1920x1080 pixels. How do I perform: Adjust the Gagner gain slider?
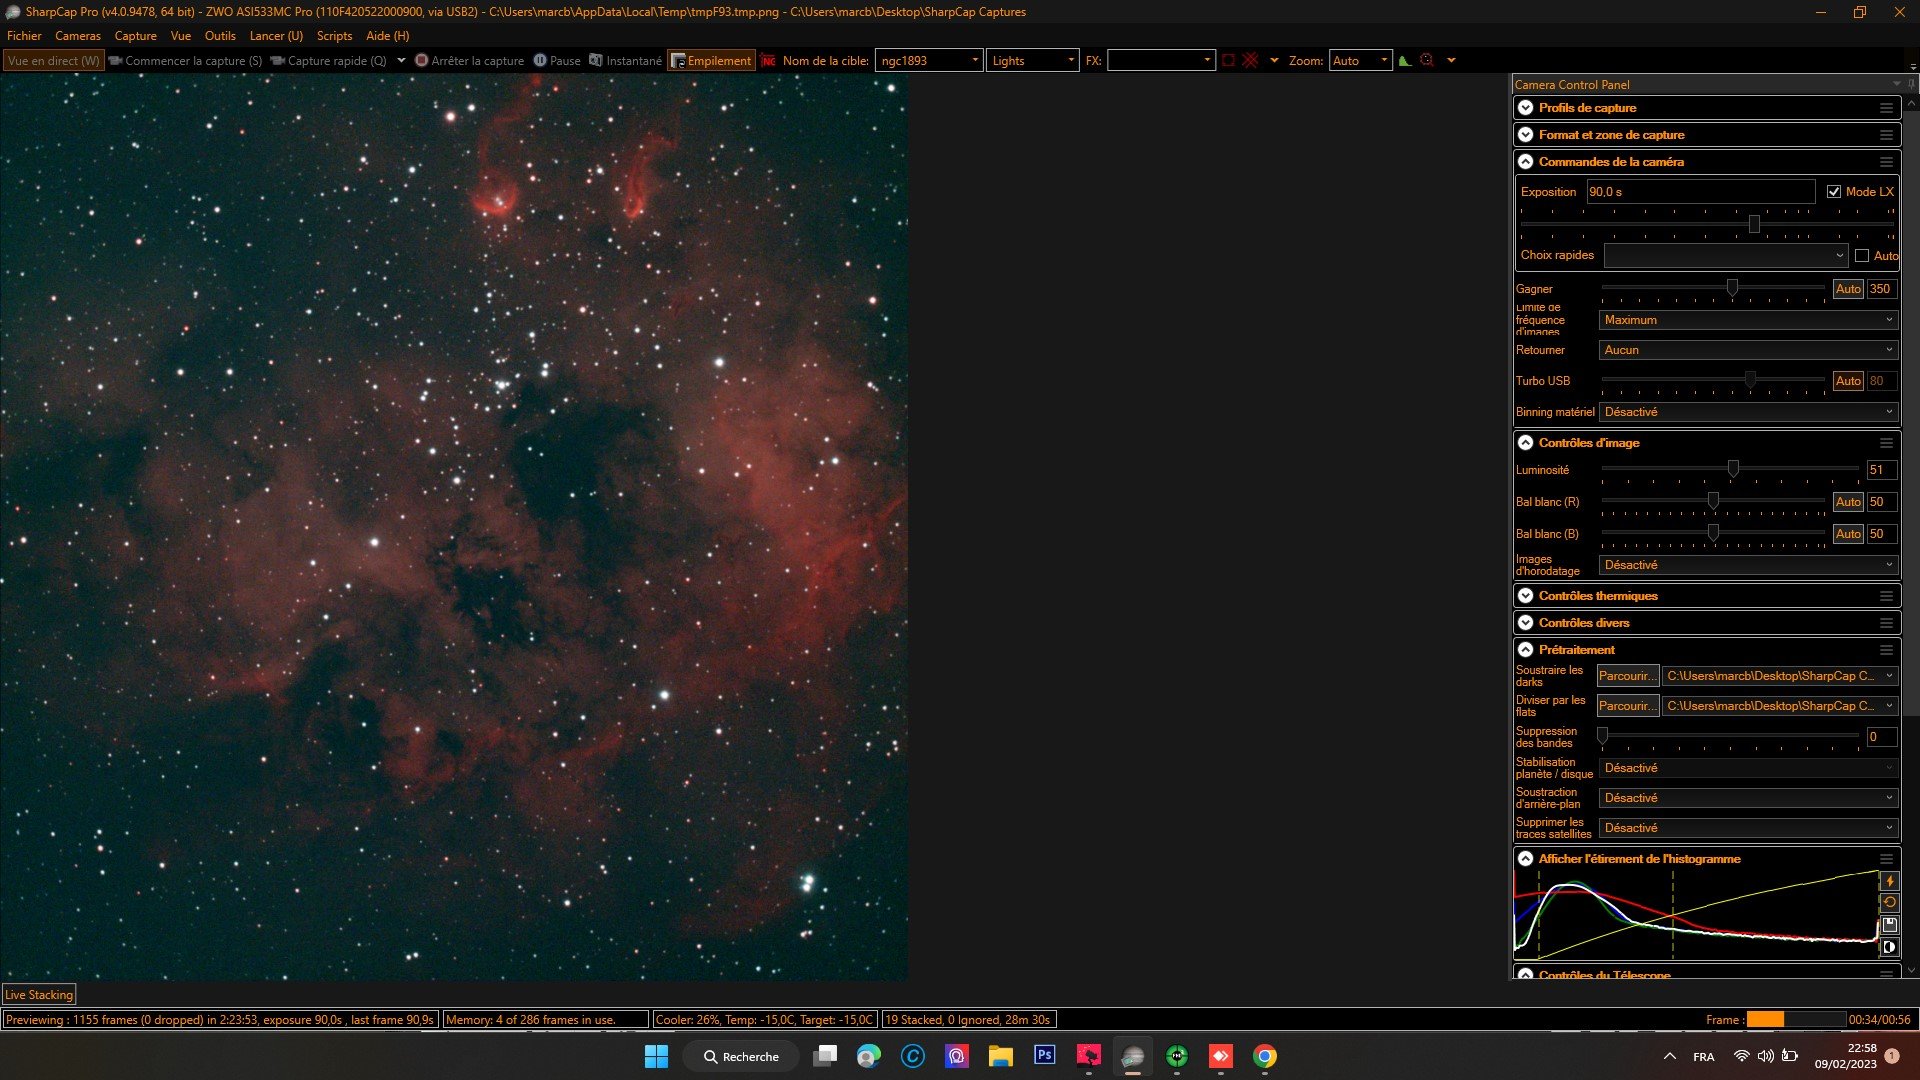tap(1732, 288)
